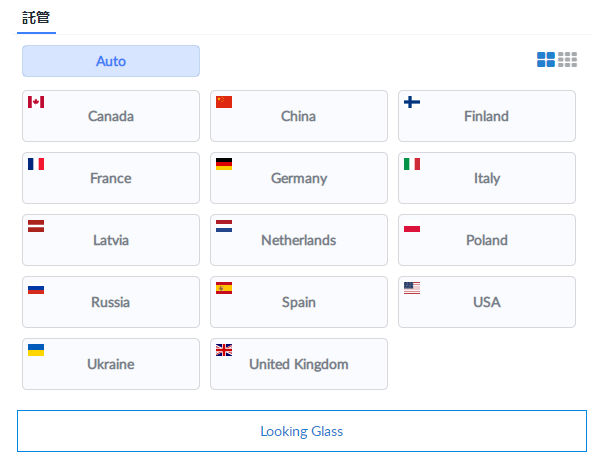Screen dimensions: 608x466
Task: Click the Canada flag icon
Action: click(x=36, y=102)
